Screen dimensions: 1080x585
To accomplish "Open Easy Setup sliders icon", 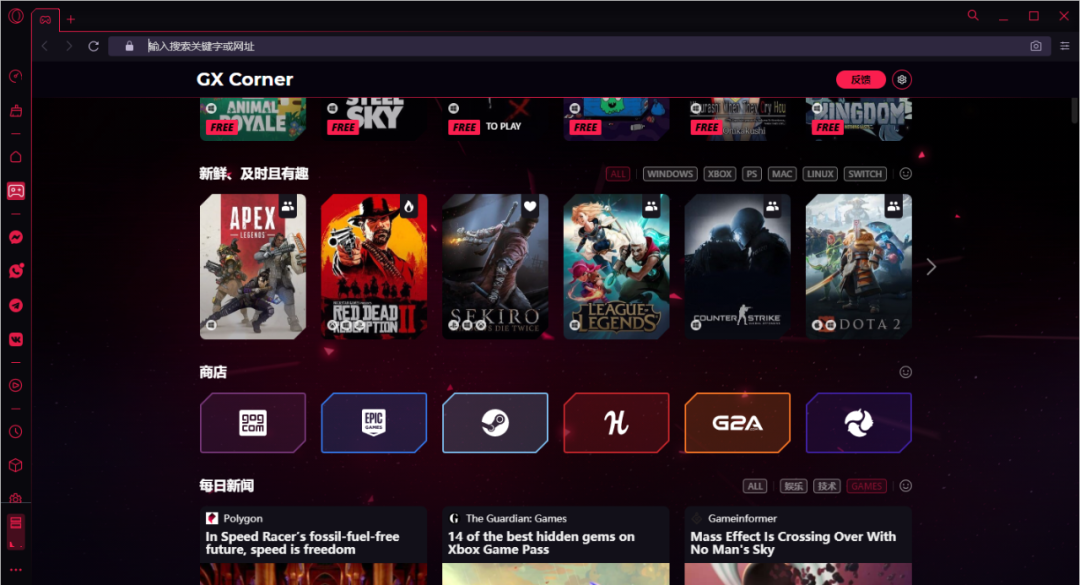I will pos(1064,46).
